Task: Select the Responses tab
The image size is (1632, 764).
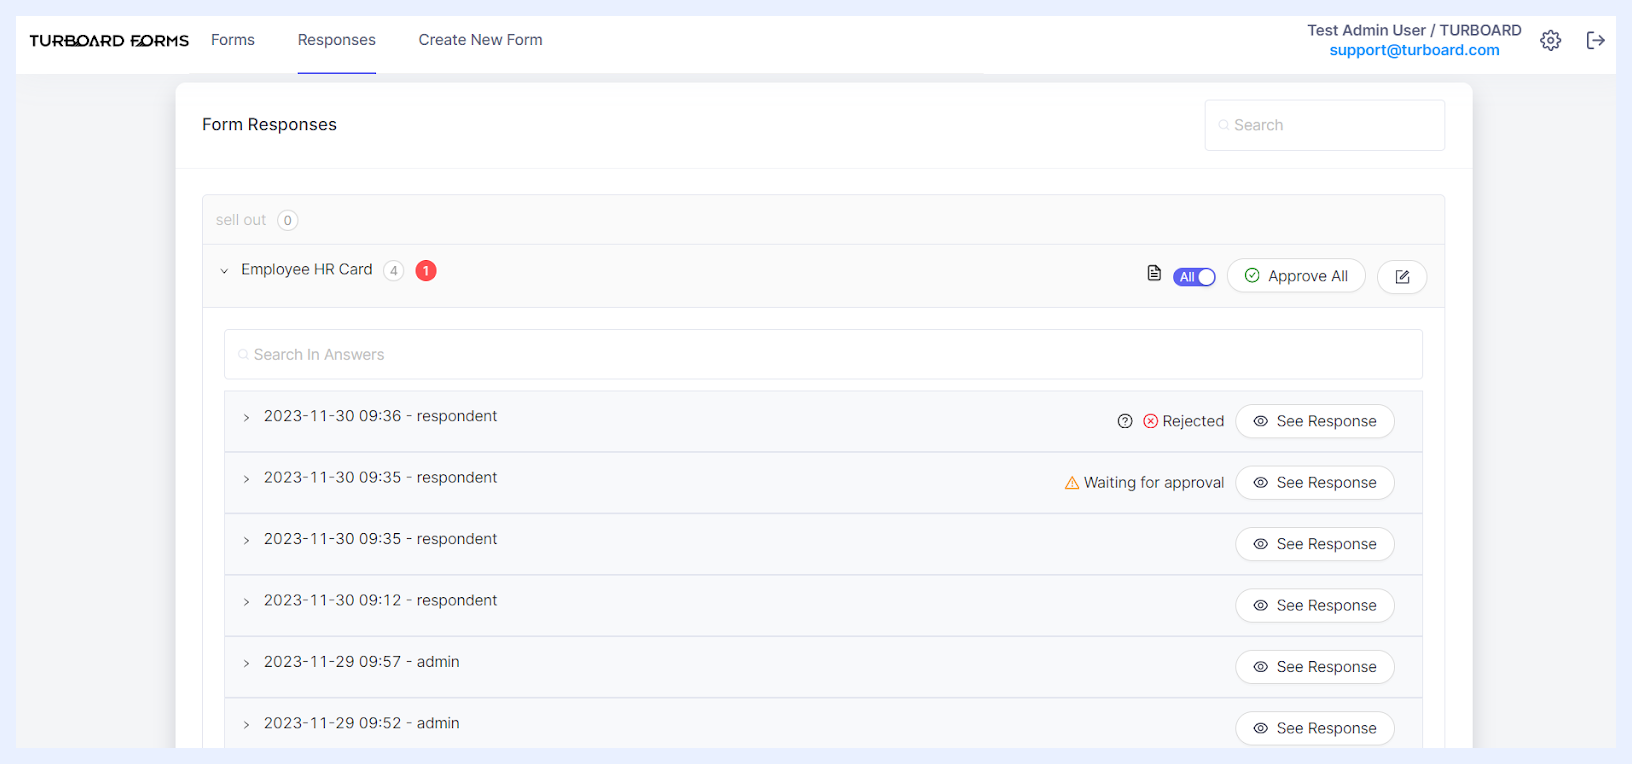Action: tap(337, 40)
